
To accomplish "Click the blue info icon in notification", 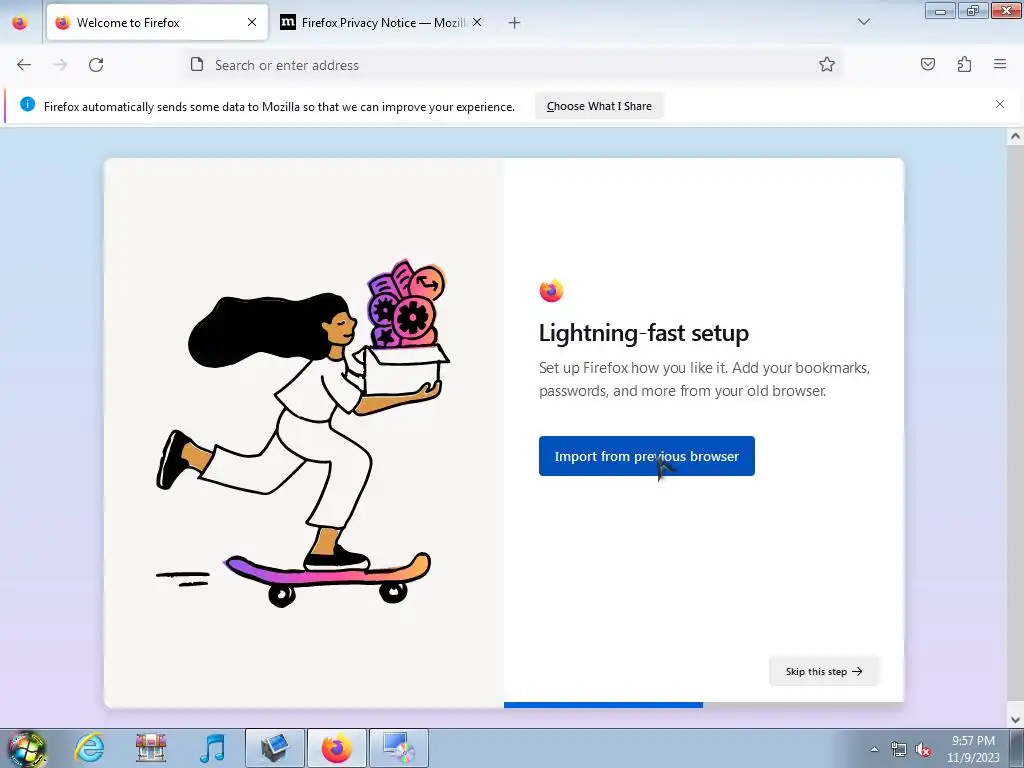I will coord(27,104).
